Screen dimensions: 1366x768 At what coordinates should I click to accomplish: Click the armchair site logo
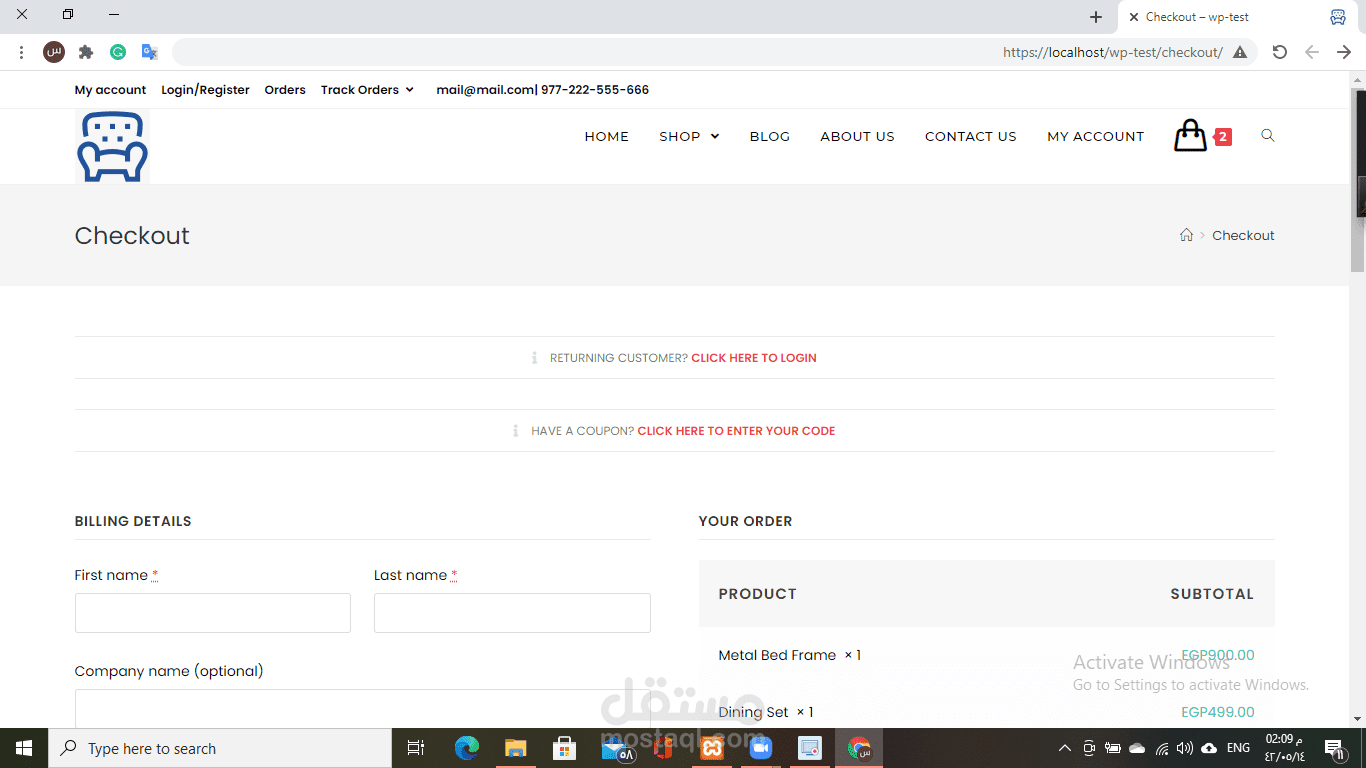click(x=112, y=146)
